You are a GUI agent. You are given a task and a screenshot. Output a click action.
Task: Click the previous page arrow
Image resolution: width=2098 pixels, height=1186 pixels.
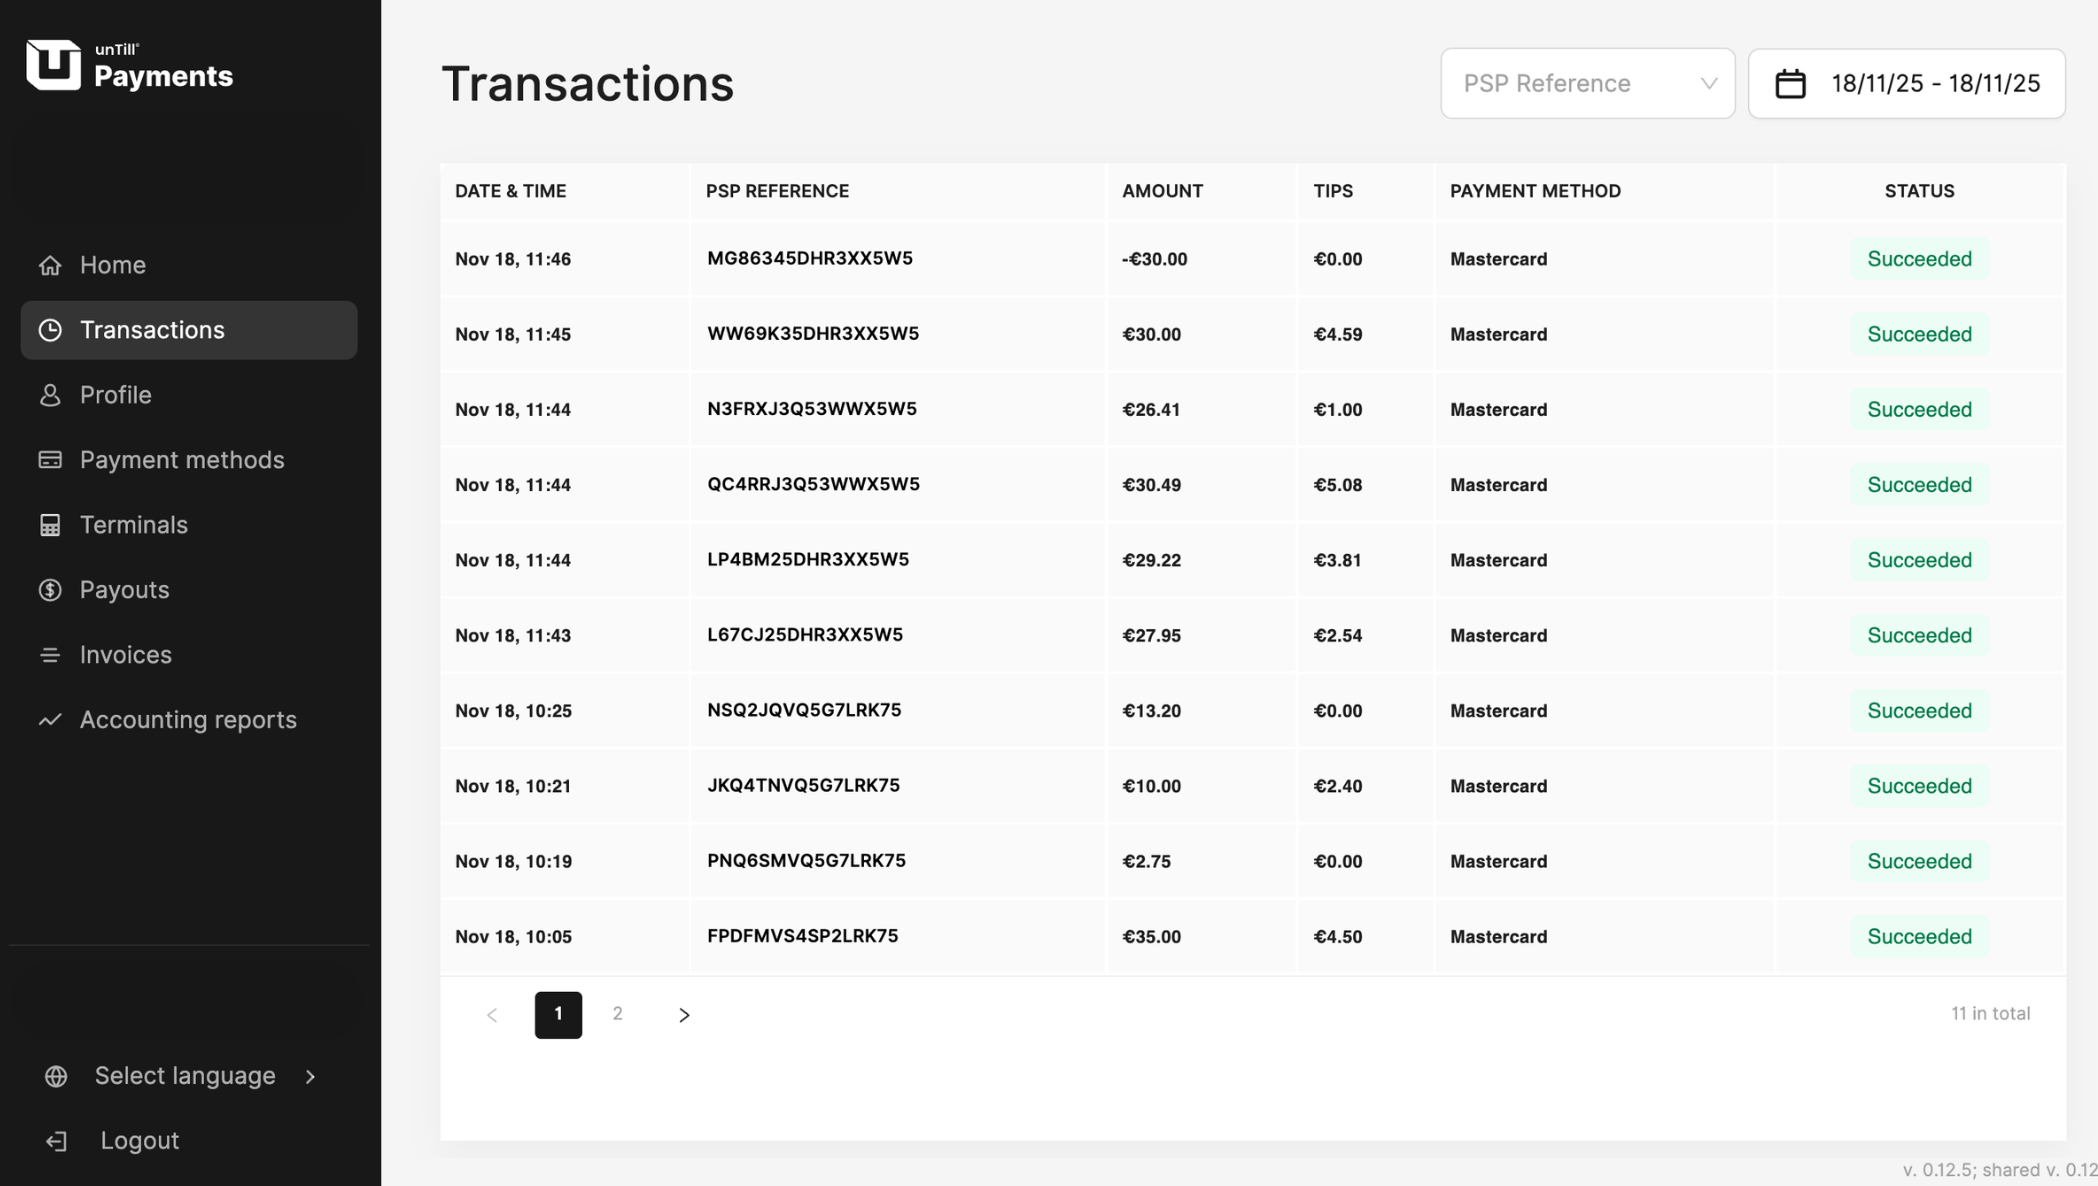click(x=492, y=1015)
